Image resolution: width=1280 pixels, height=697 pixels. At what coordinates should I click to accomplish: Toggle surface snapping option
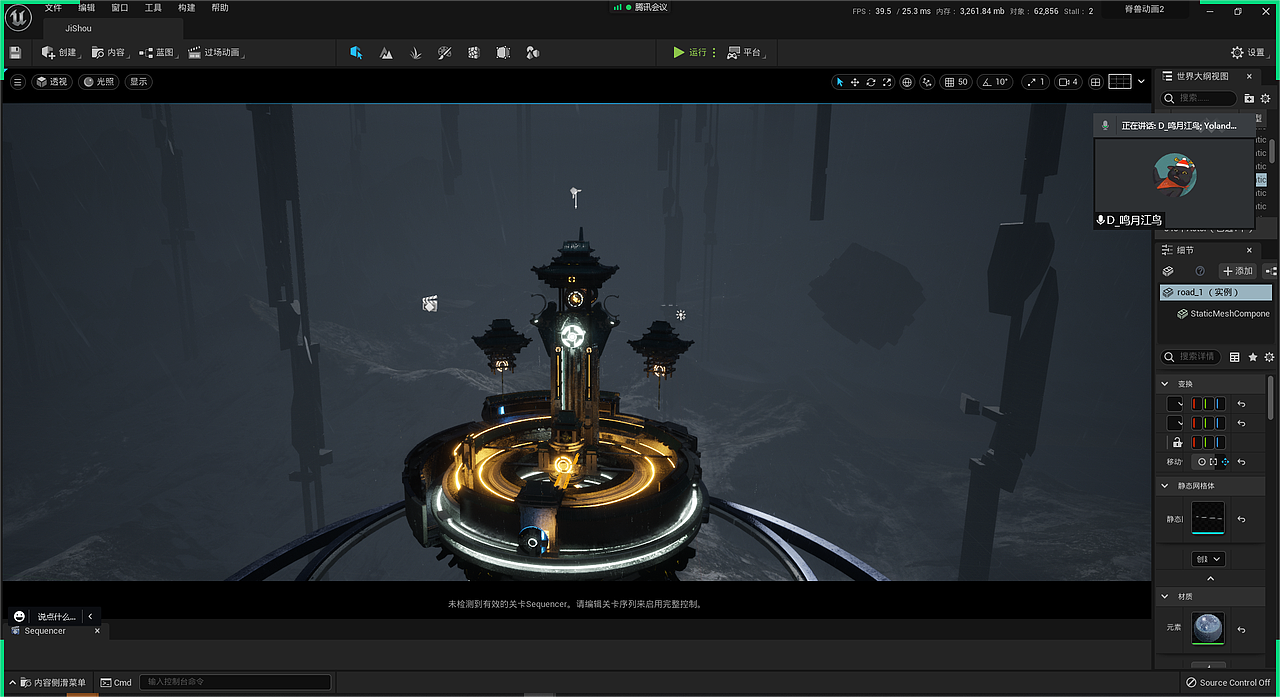(927, 82)
